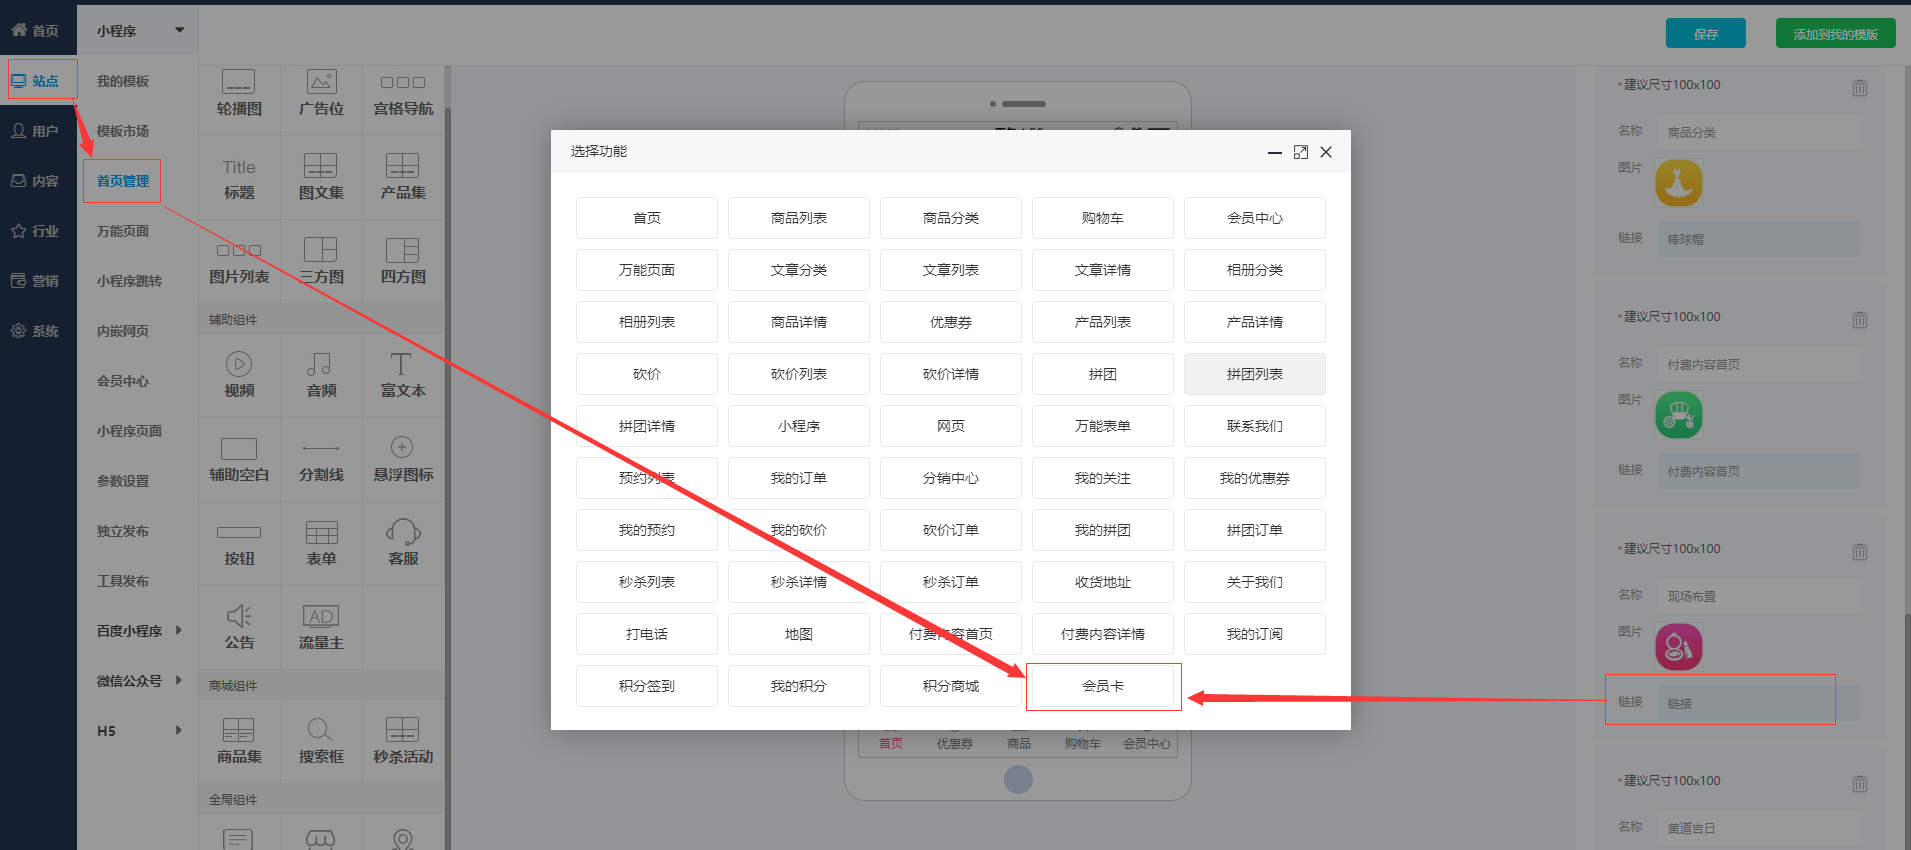The width and height of the screenshot is (1911, 850).
Task: Add the 流量主 AD component
Action: pyautogui.click(x=321, y=628)
